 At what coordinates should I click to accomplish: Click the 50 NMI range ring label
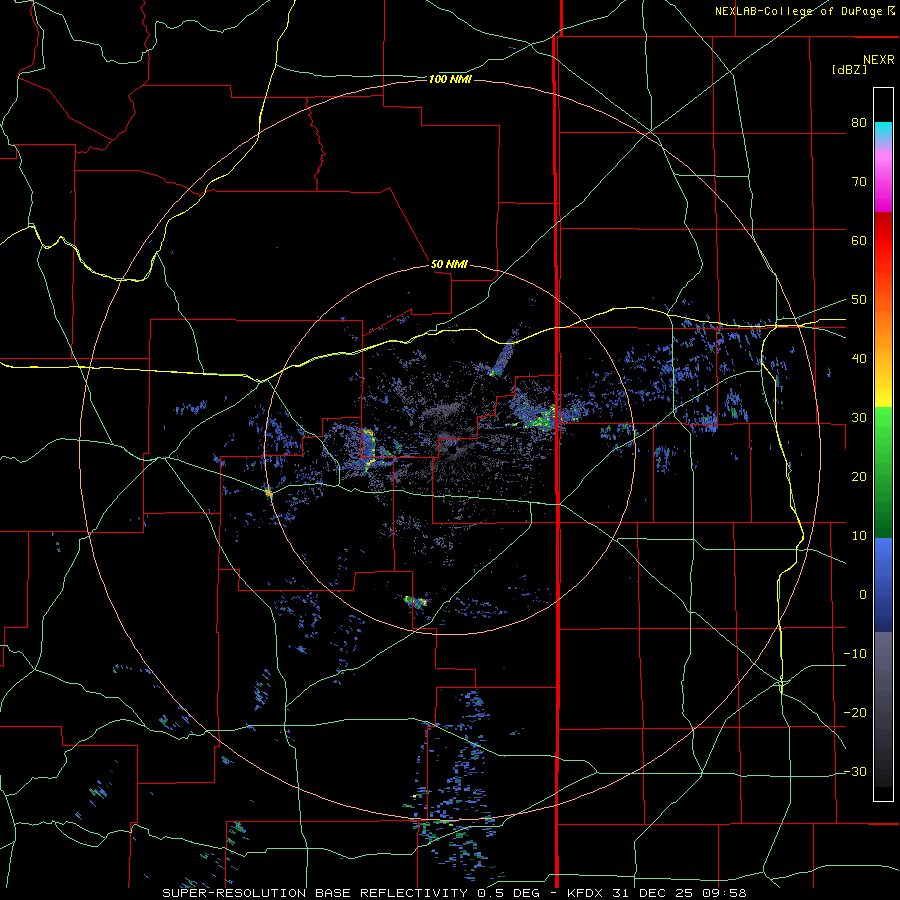pos(449,265)
